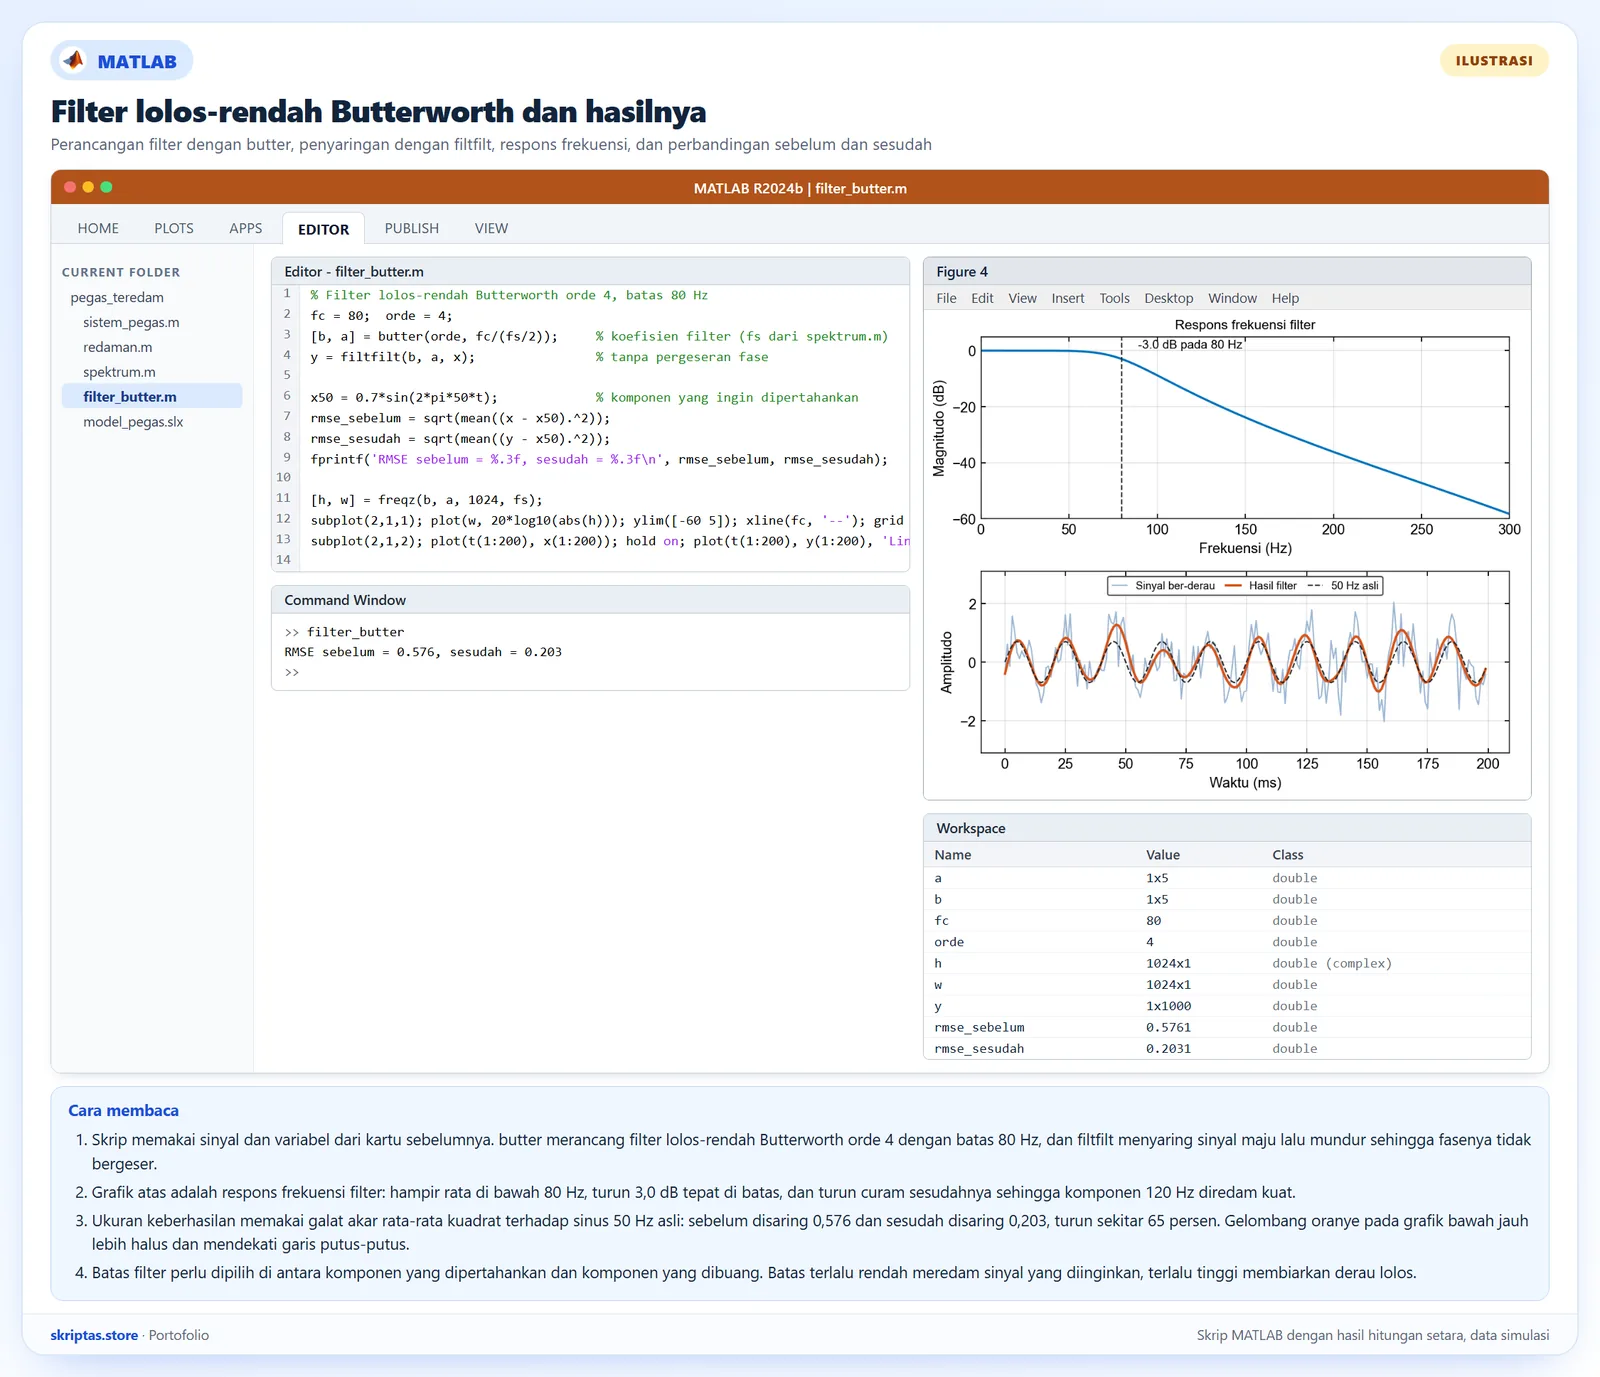Click the 'Hasil filter' legend entry
The width and height of the screenshot is (1600, 1377).
click(1261, 586)
